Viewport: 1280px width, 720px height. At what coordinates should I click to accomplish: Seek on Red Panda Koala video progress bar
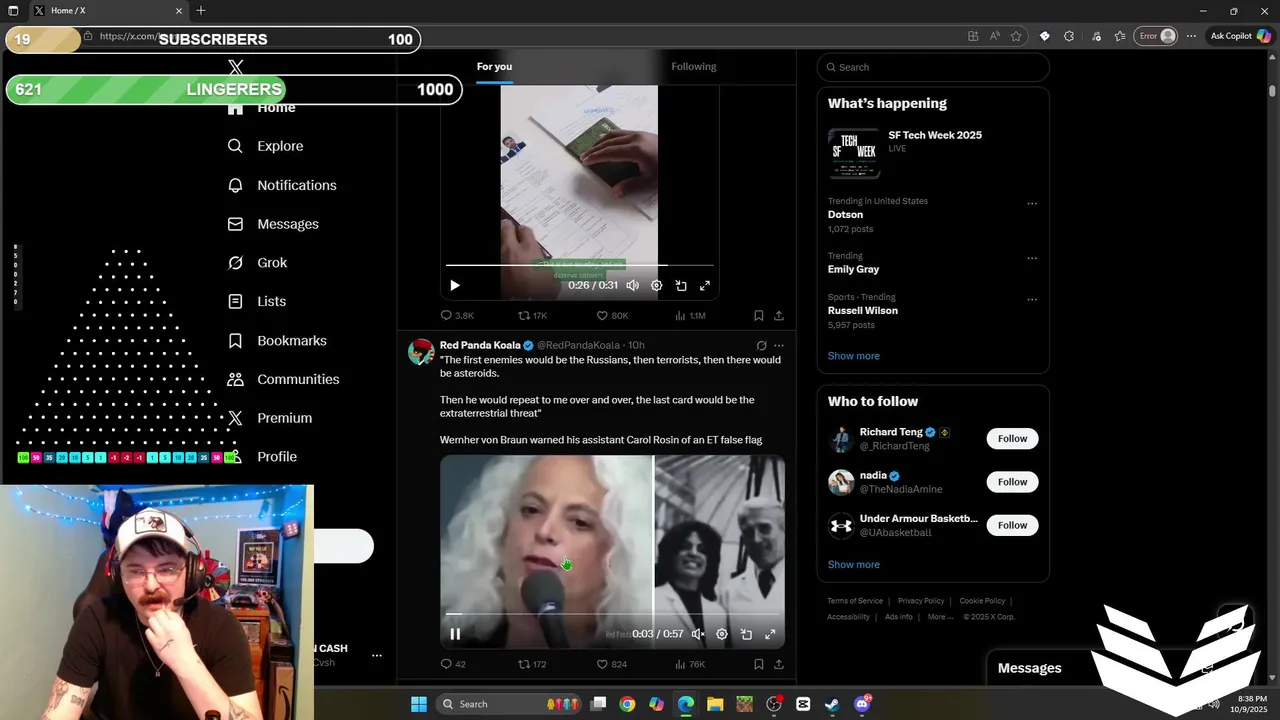[612, 614]
